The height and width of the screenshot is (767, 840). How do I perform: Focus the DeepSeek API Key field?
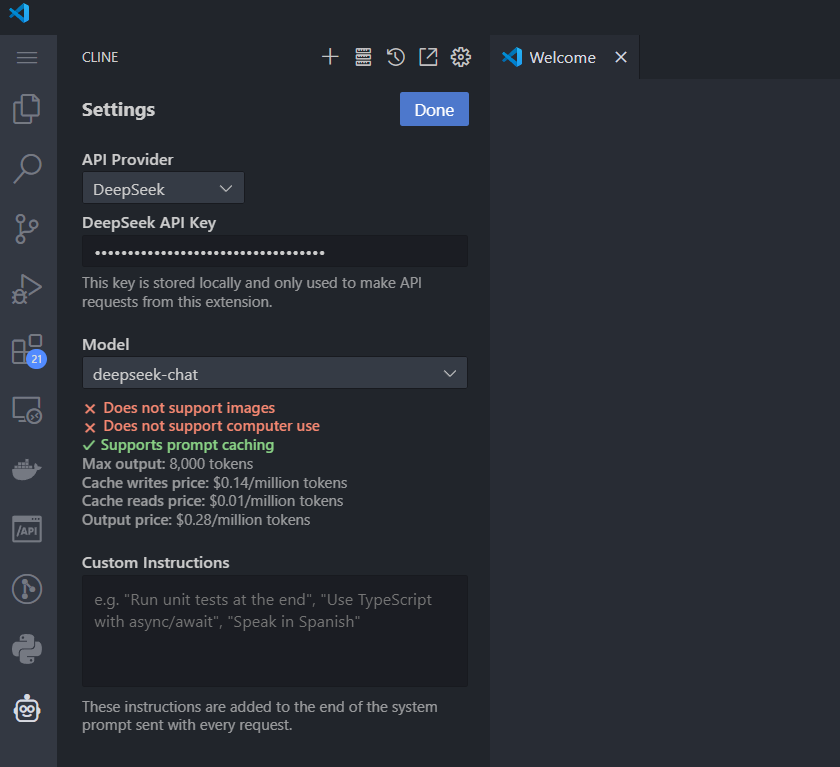click(275, 251)
